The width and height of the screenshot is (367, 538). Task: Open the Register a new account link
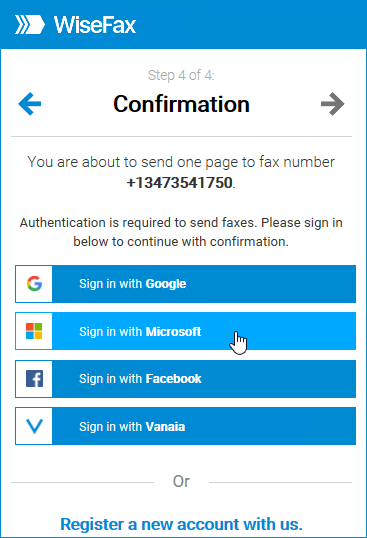coord(181,524)
